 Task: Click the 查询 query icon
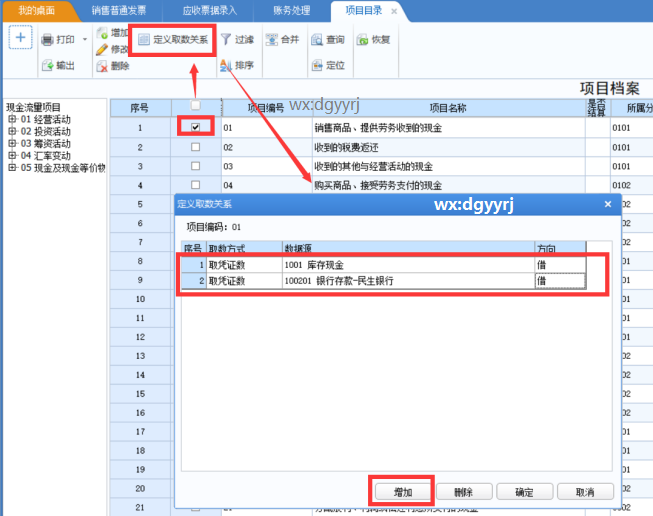click(x=315, y=40)
